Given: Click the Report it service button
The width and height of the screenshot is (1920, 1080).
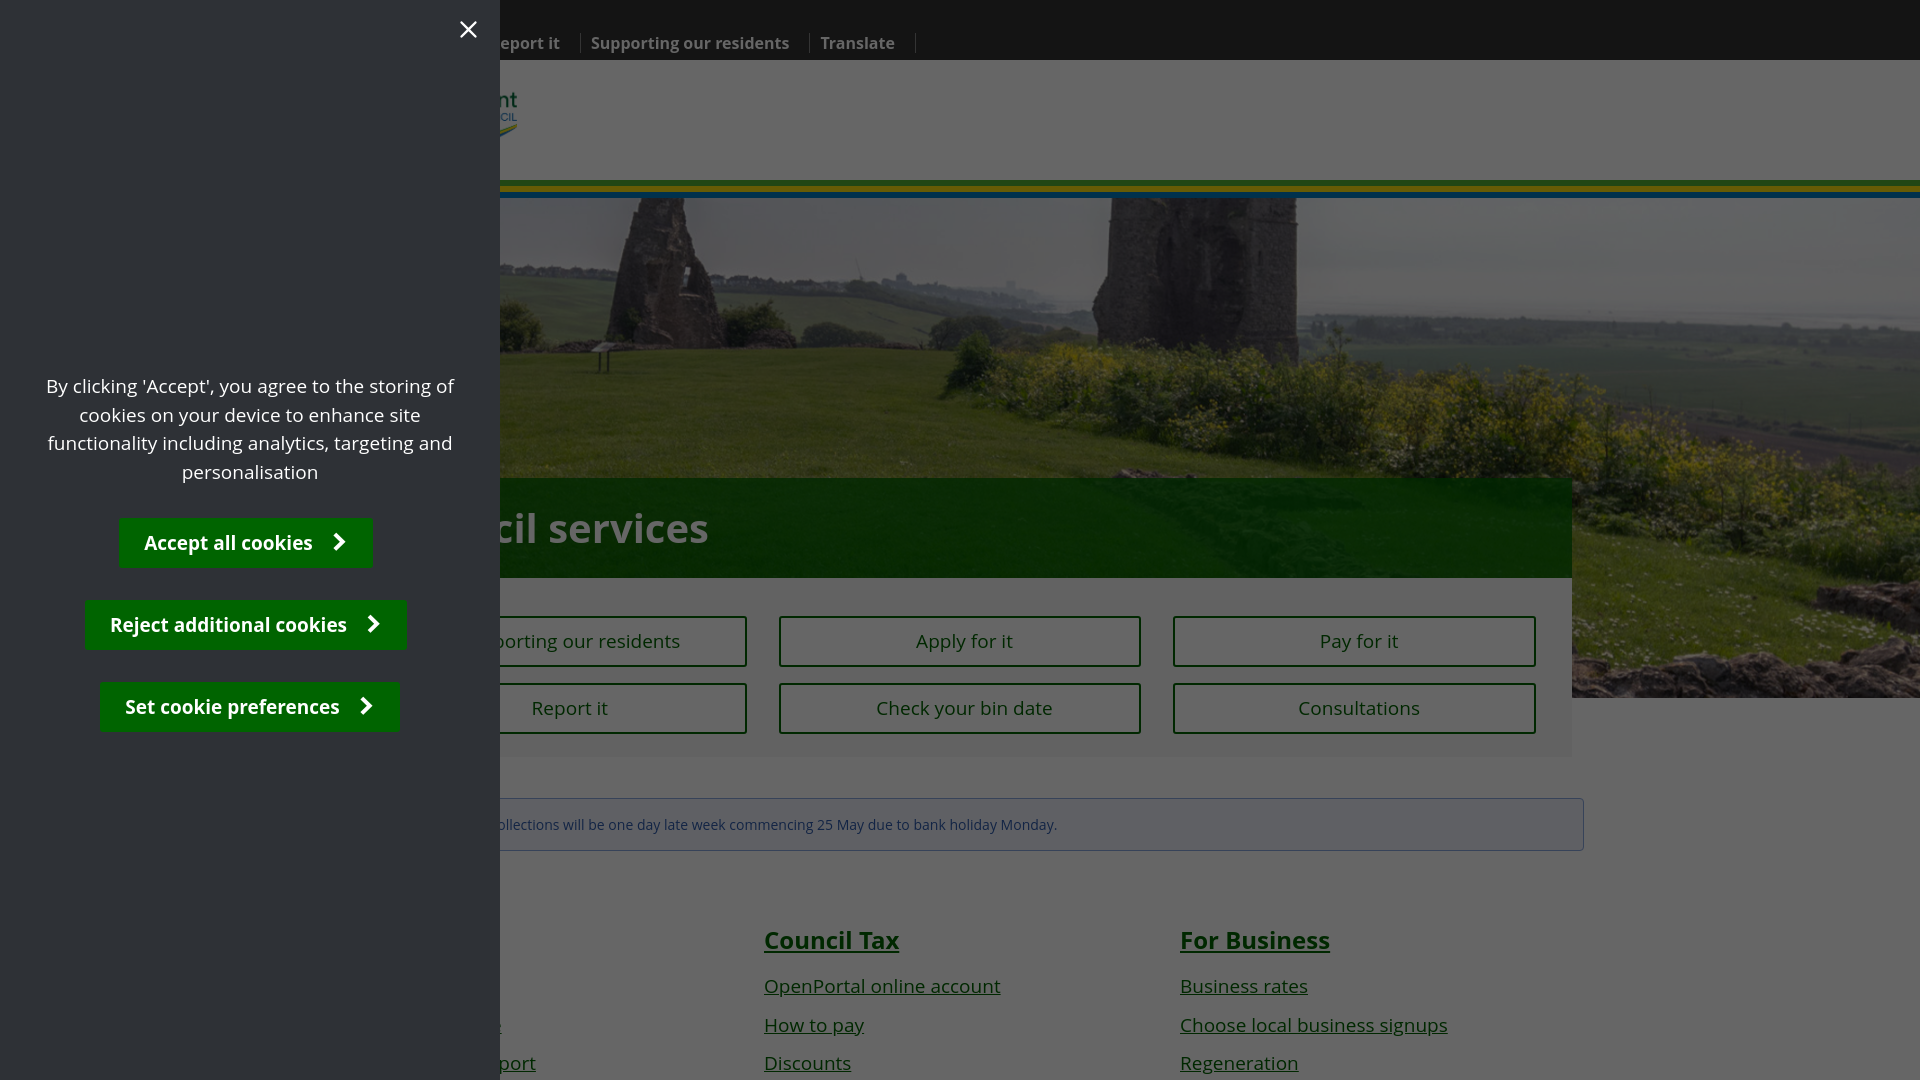Looking at the screenshot, I should [622, 708].
